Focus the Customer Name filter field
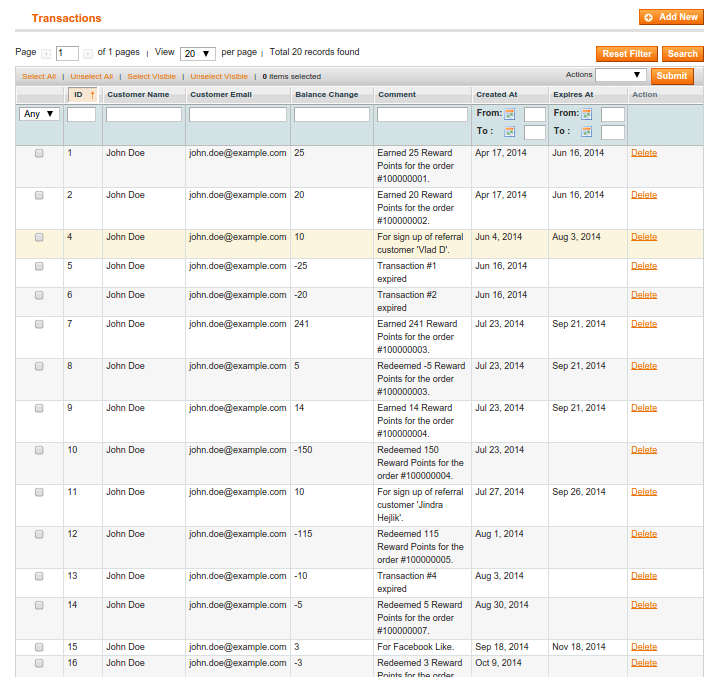Viewport: 725px width, 680px height. coord(144,114)
